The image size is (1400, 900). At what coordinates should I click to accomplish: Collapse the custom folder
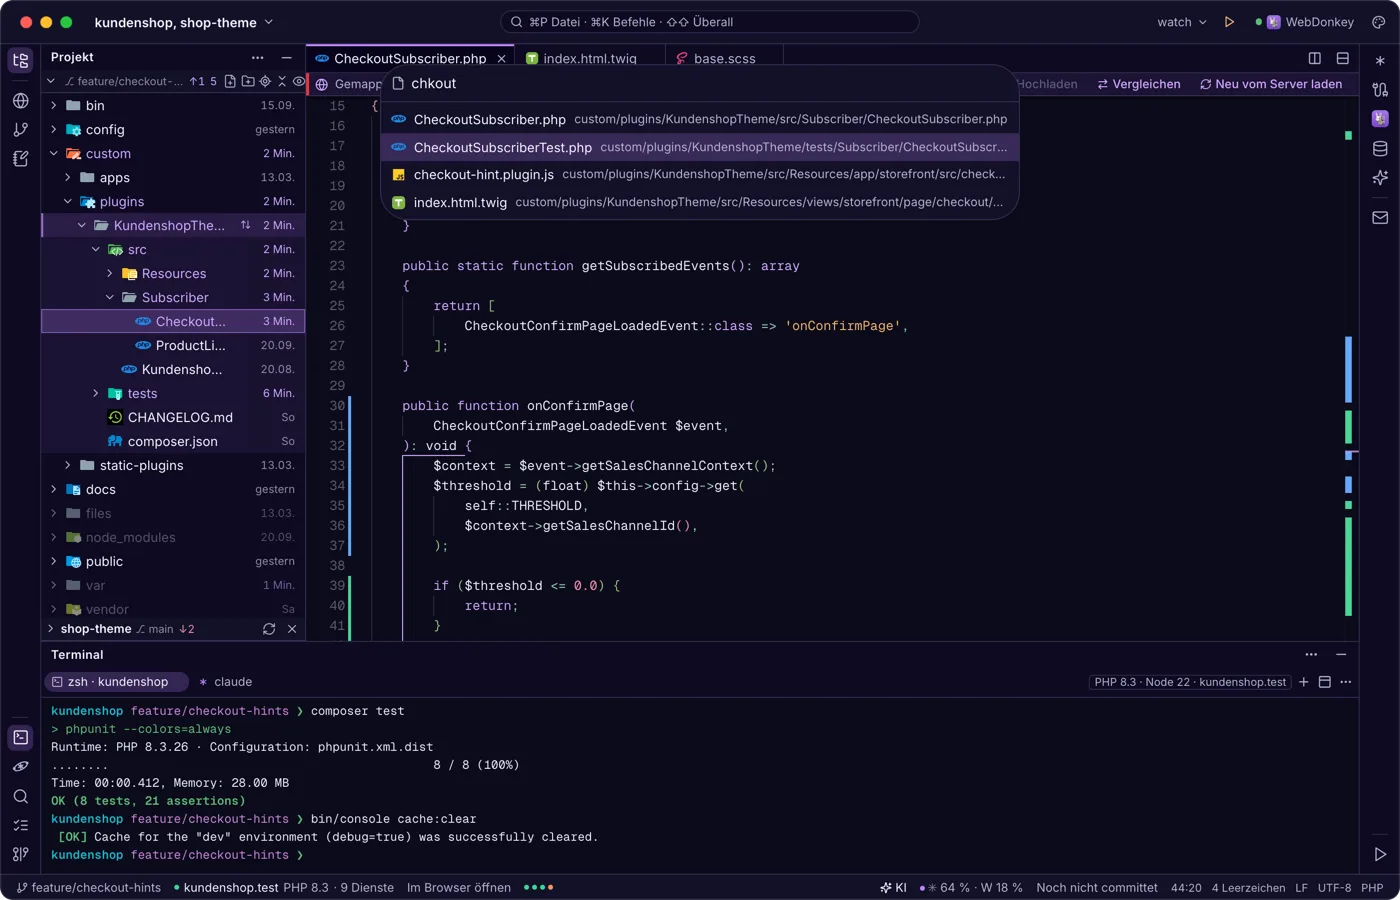[x=53, y=153]
